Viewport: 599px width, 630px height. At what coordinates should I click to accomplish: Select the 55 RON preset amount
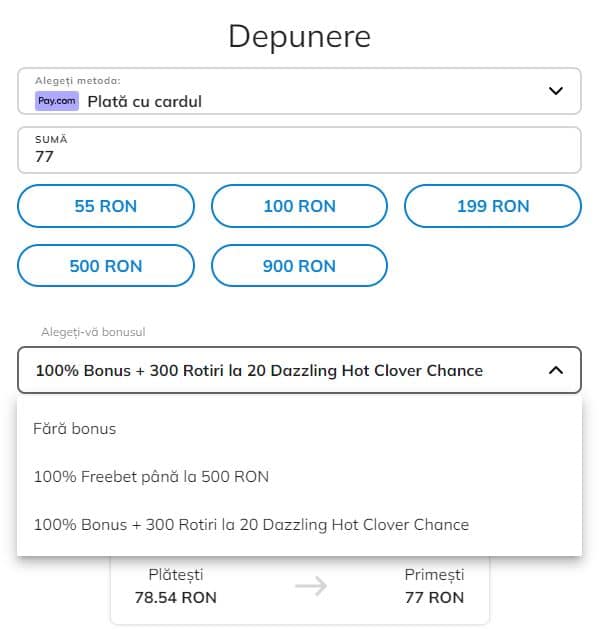[x=106, y=206]
